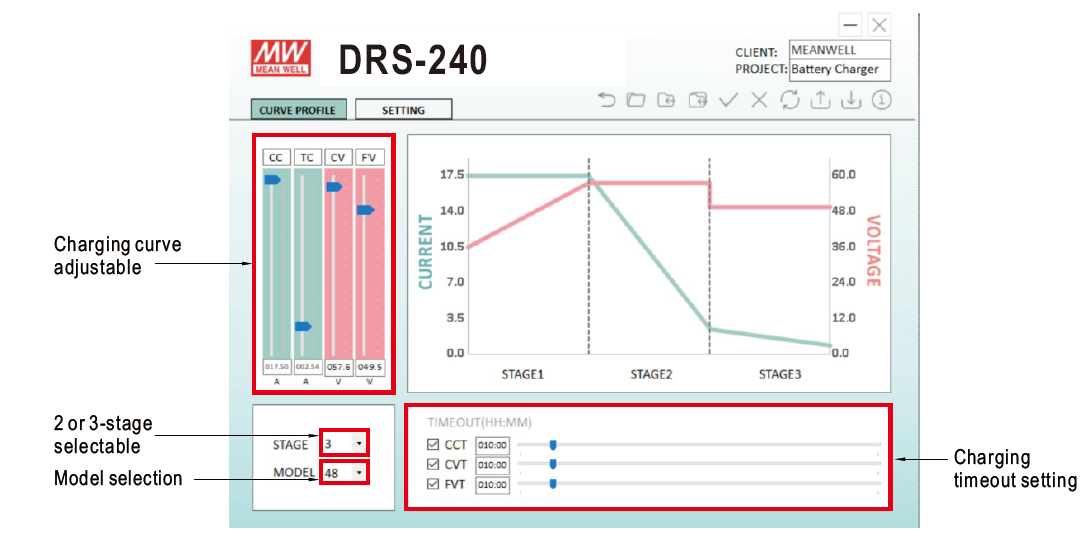
Task: Click the CC label box
Action: click(276, 157)
